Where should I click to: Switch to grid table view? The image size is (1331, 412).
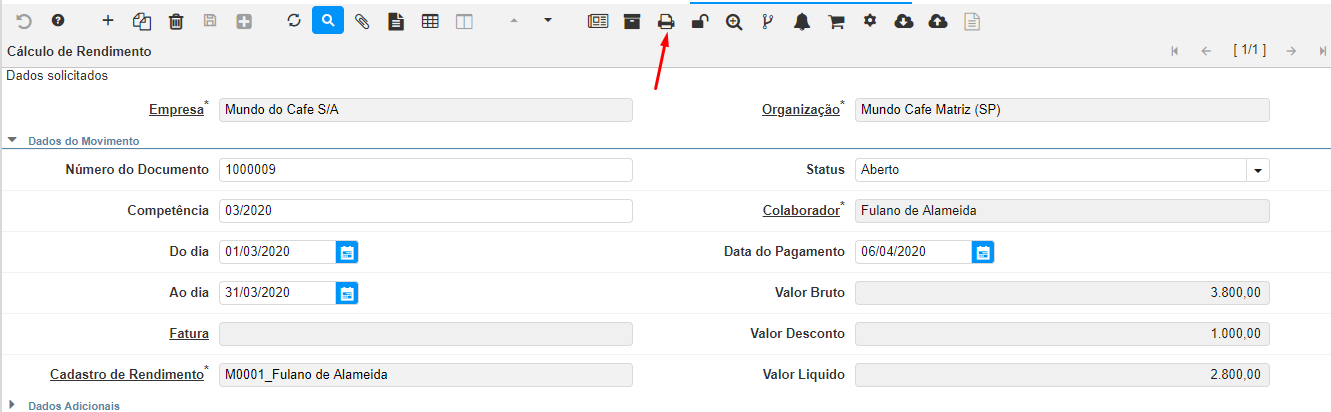pyautogui.click(x=430, y=20)
